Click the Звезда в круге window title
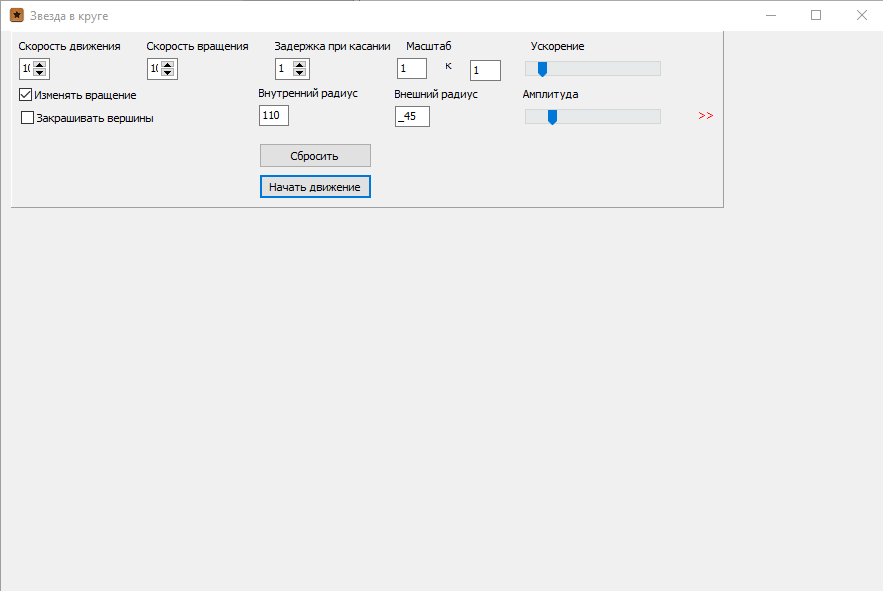Image resolution: width=883 pixels, height=591 pixels. coord(69,16)
